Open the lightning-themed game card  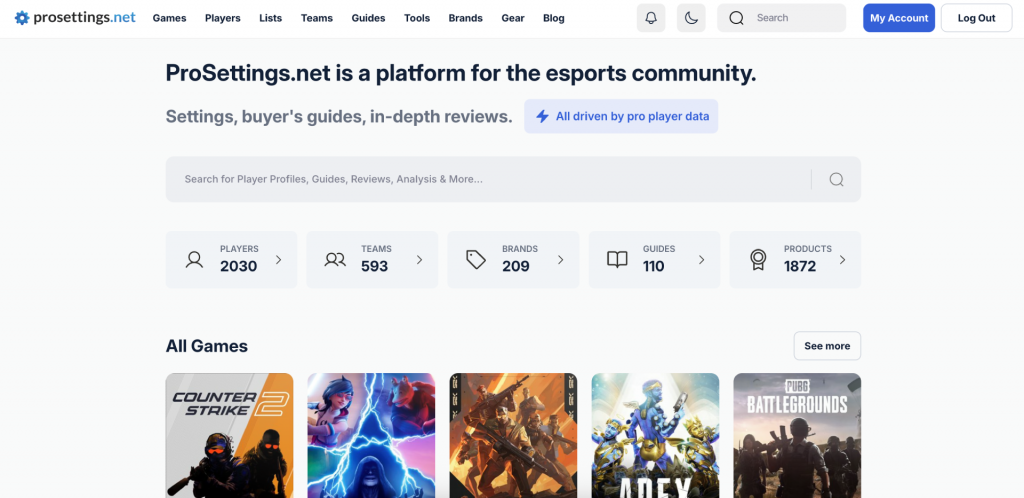371,435
